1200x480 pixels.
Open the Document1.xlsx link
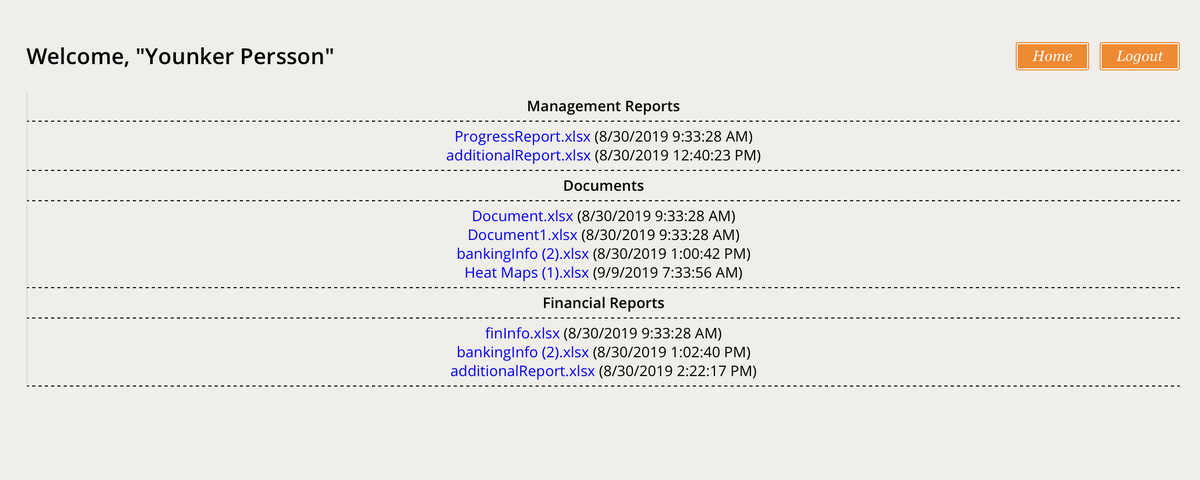pos(522,234)
